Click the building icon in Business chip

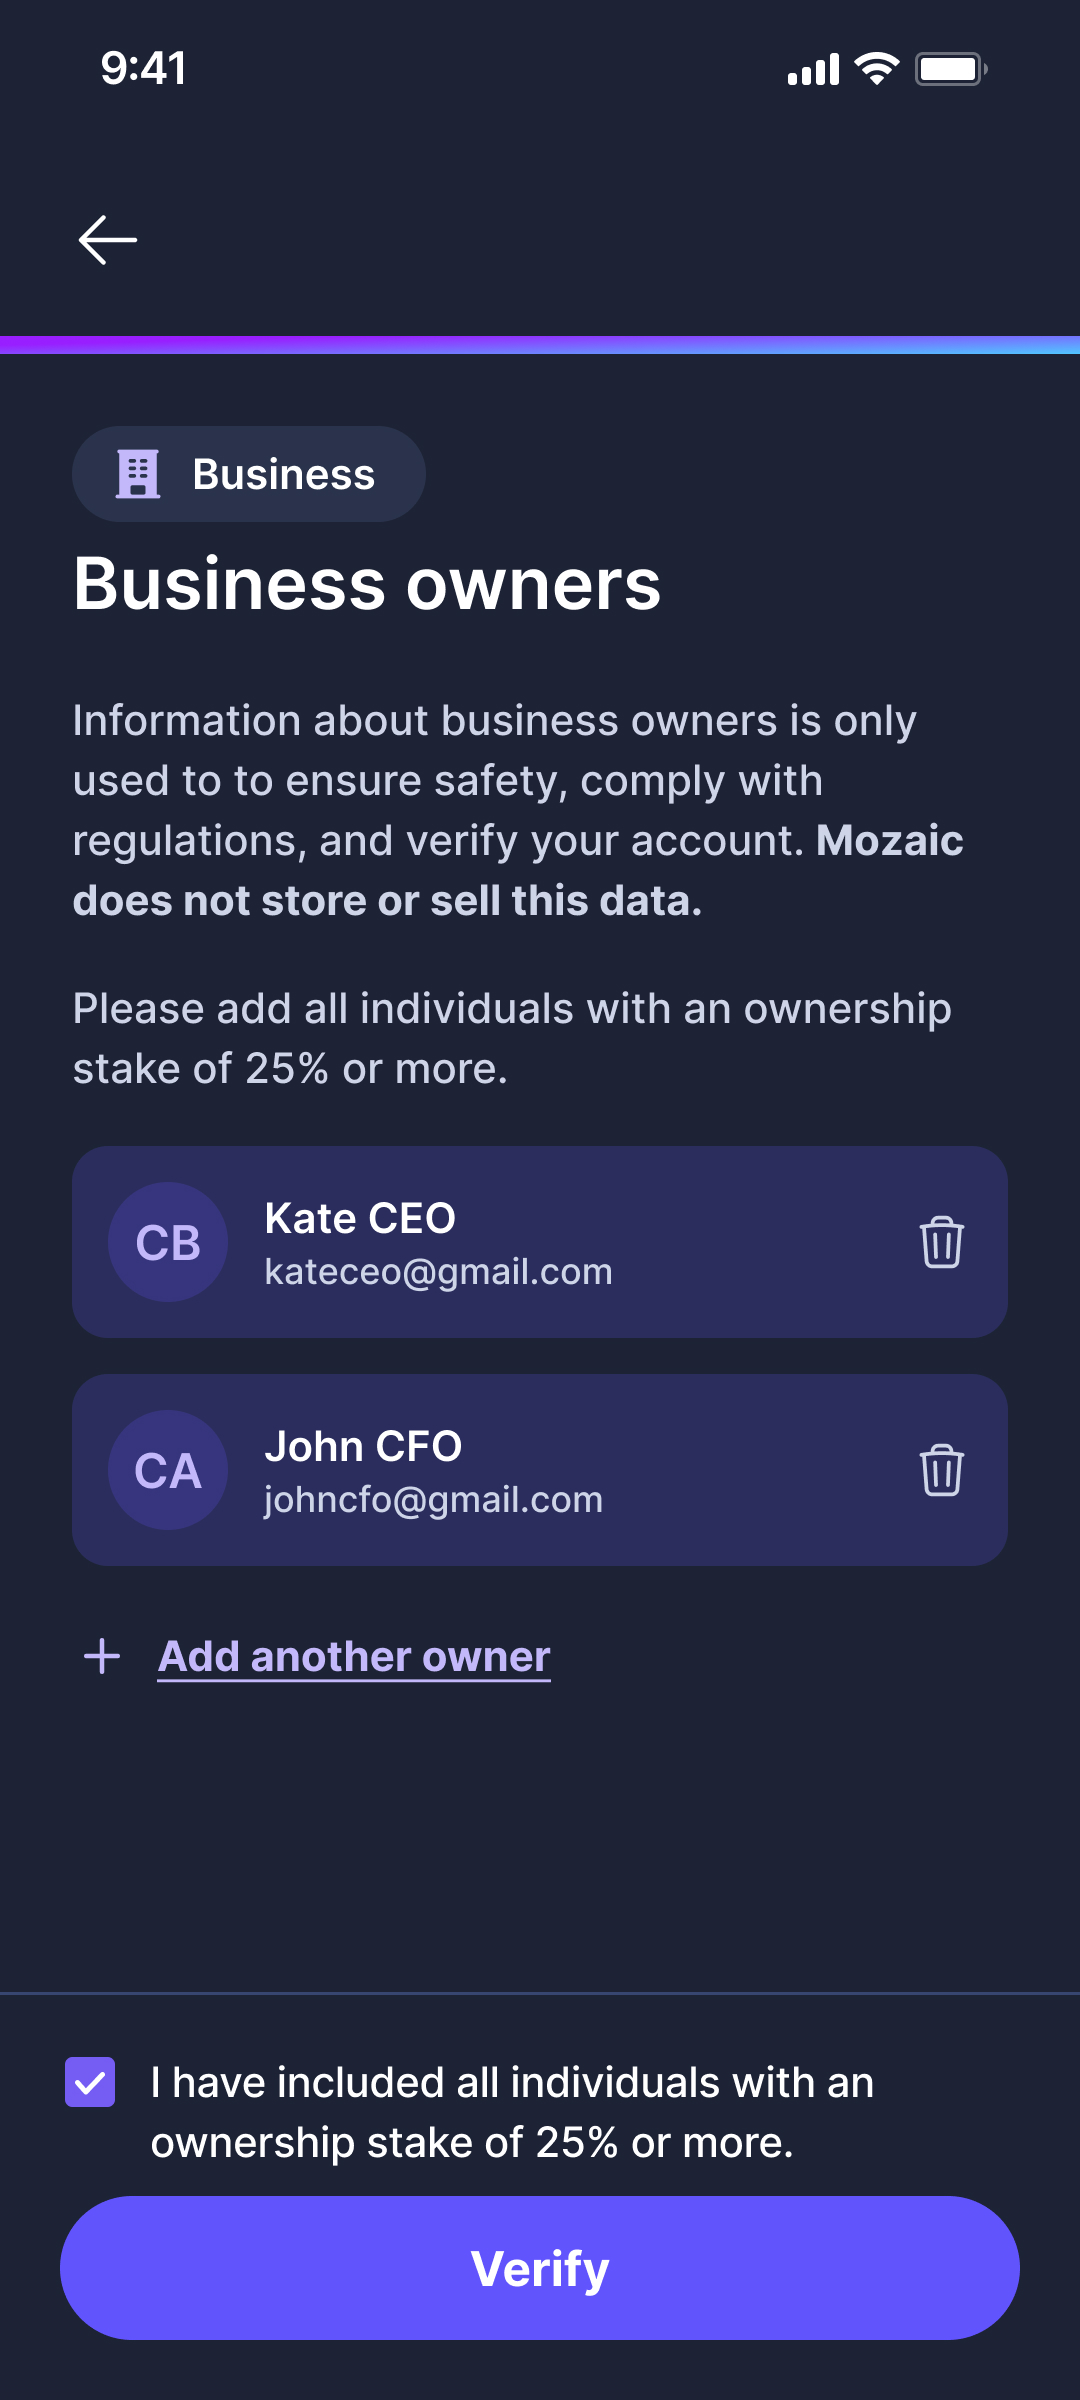click(x=138, y=474)
